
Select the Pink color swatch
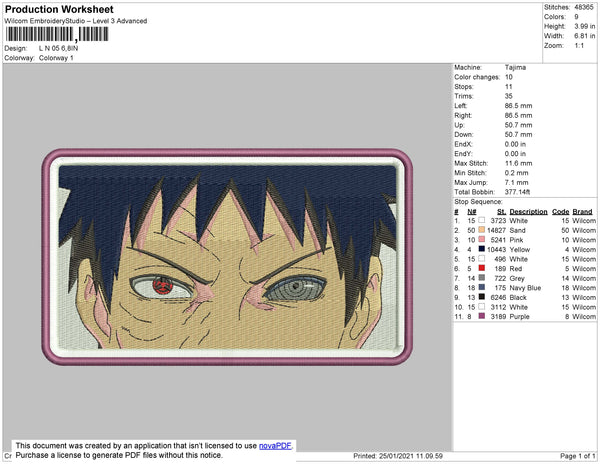[481, 239]
